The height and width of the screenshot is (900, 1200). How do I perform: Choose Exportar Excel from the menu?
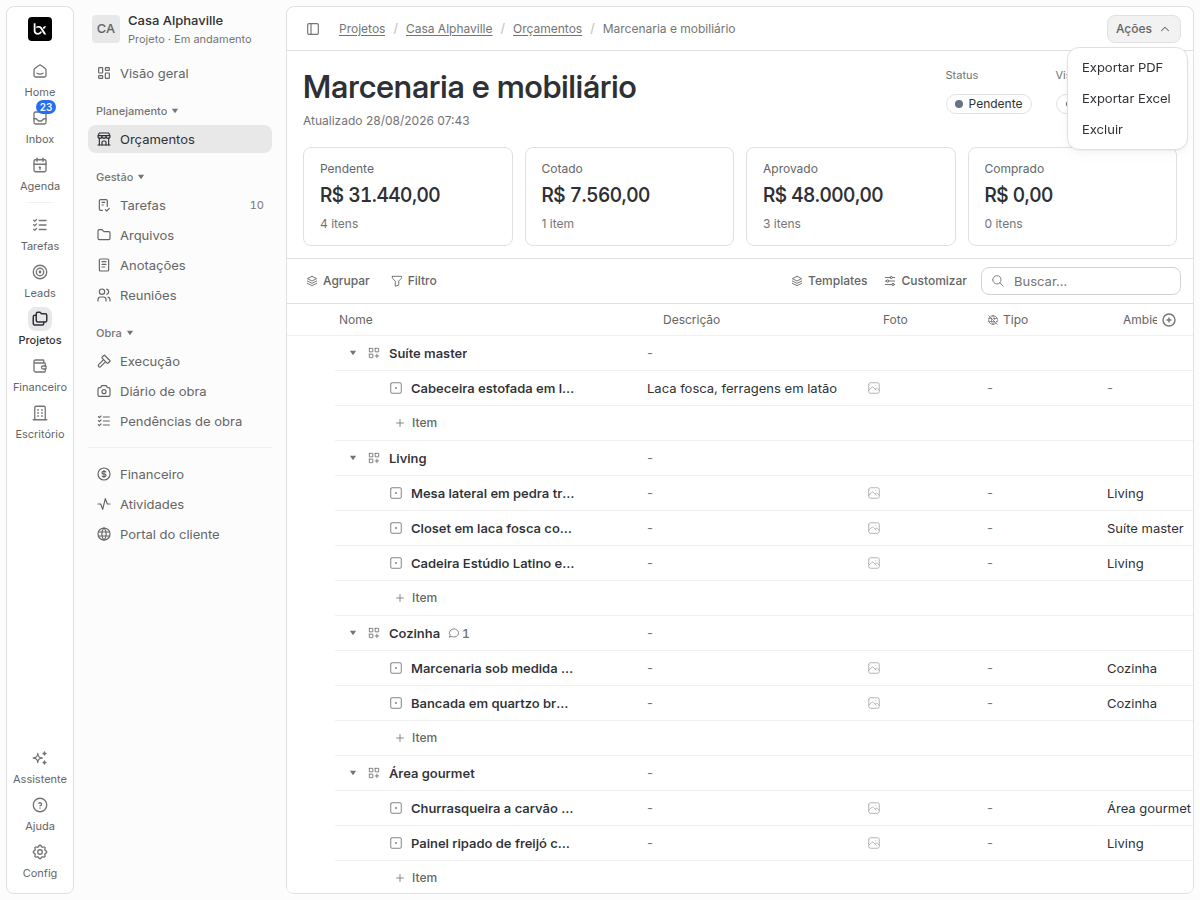(x=1127, y=99)
